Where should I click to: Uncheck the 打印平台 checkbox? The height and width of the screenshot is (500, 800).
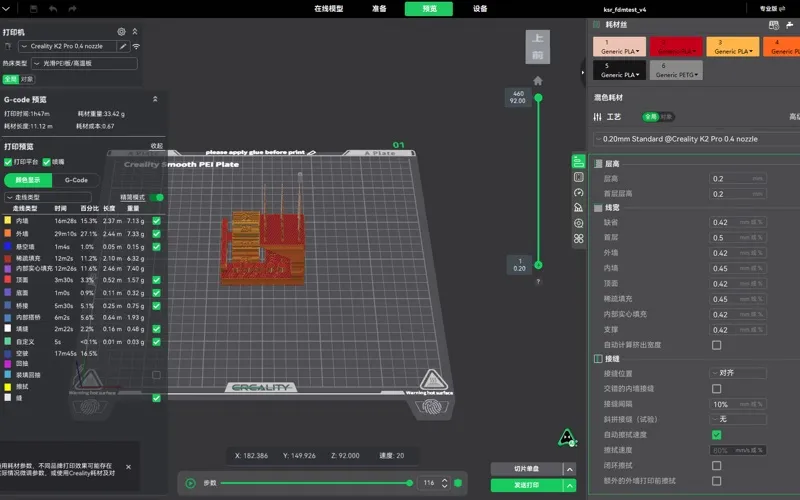click(x=8, y=162)
